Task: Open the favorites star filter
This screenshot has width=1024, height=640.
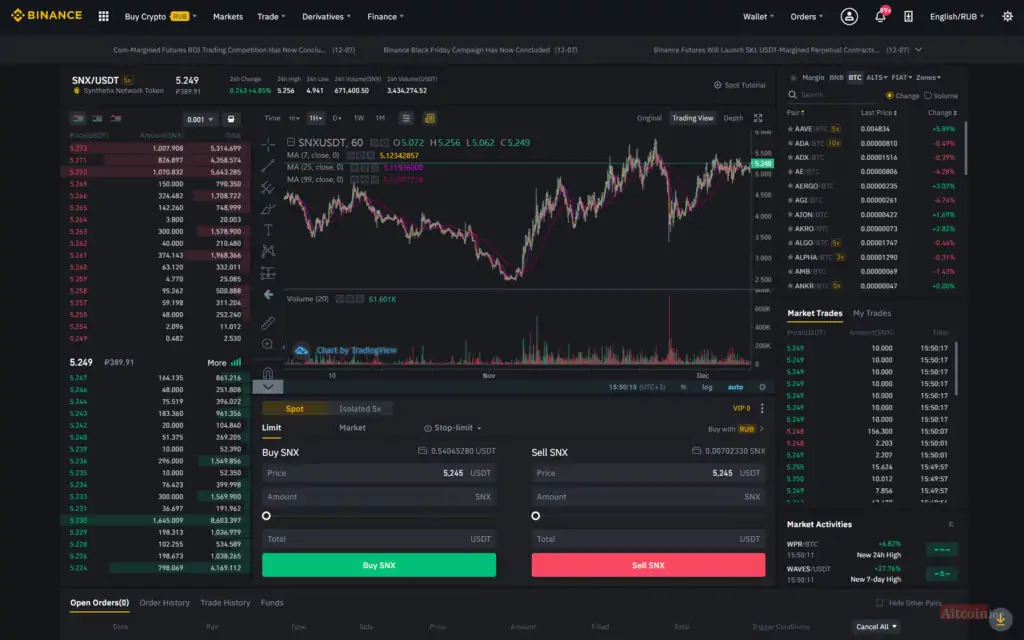Action: [793, 78]
